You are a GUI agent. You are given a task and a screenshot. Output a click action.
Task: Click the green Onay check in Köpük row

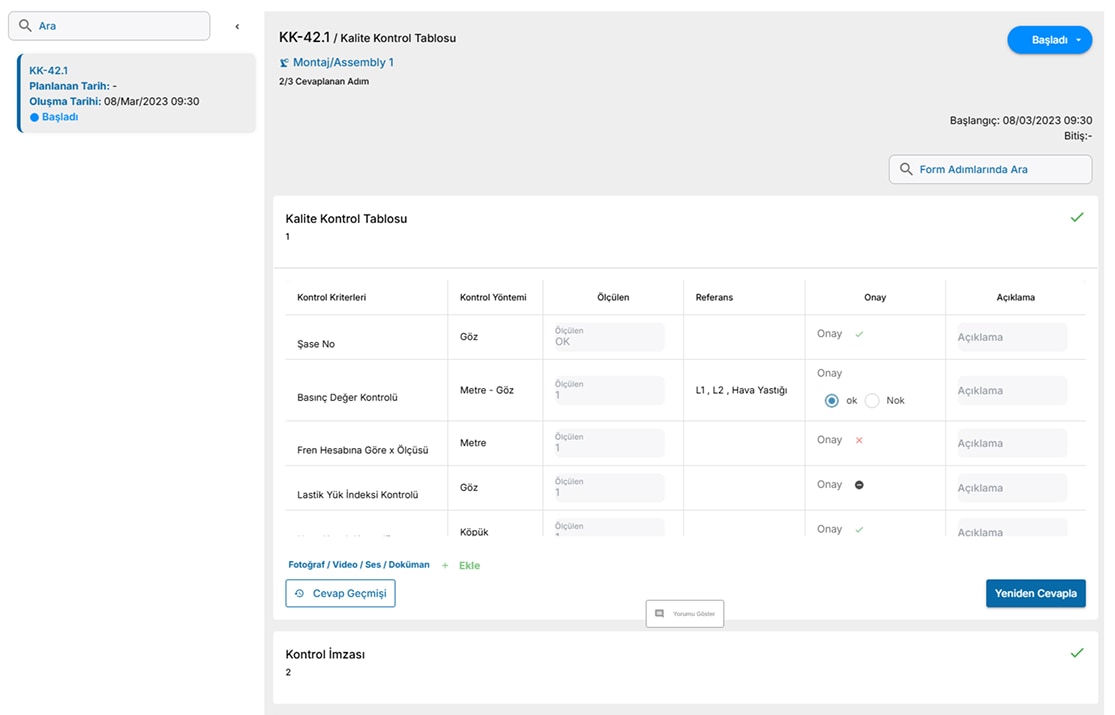[859, 529]
